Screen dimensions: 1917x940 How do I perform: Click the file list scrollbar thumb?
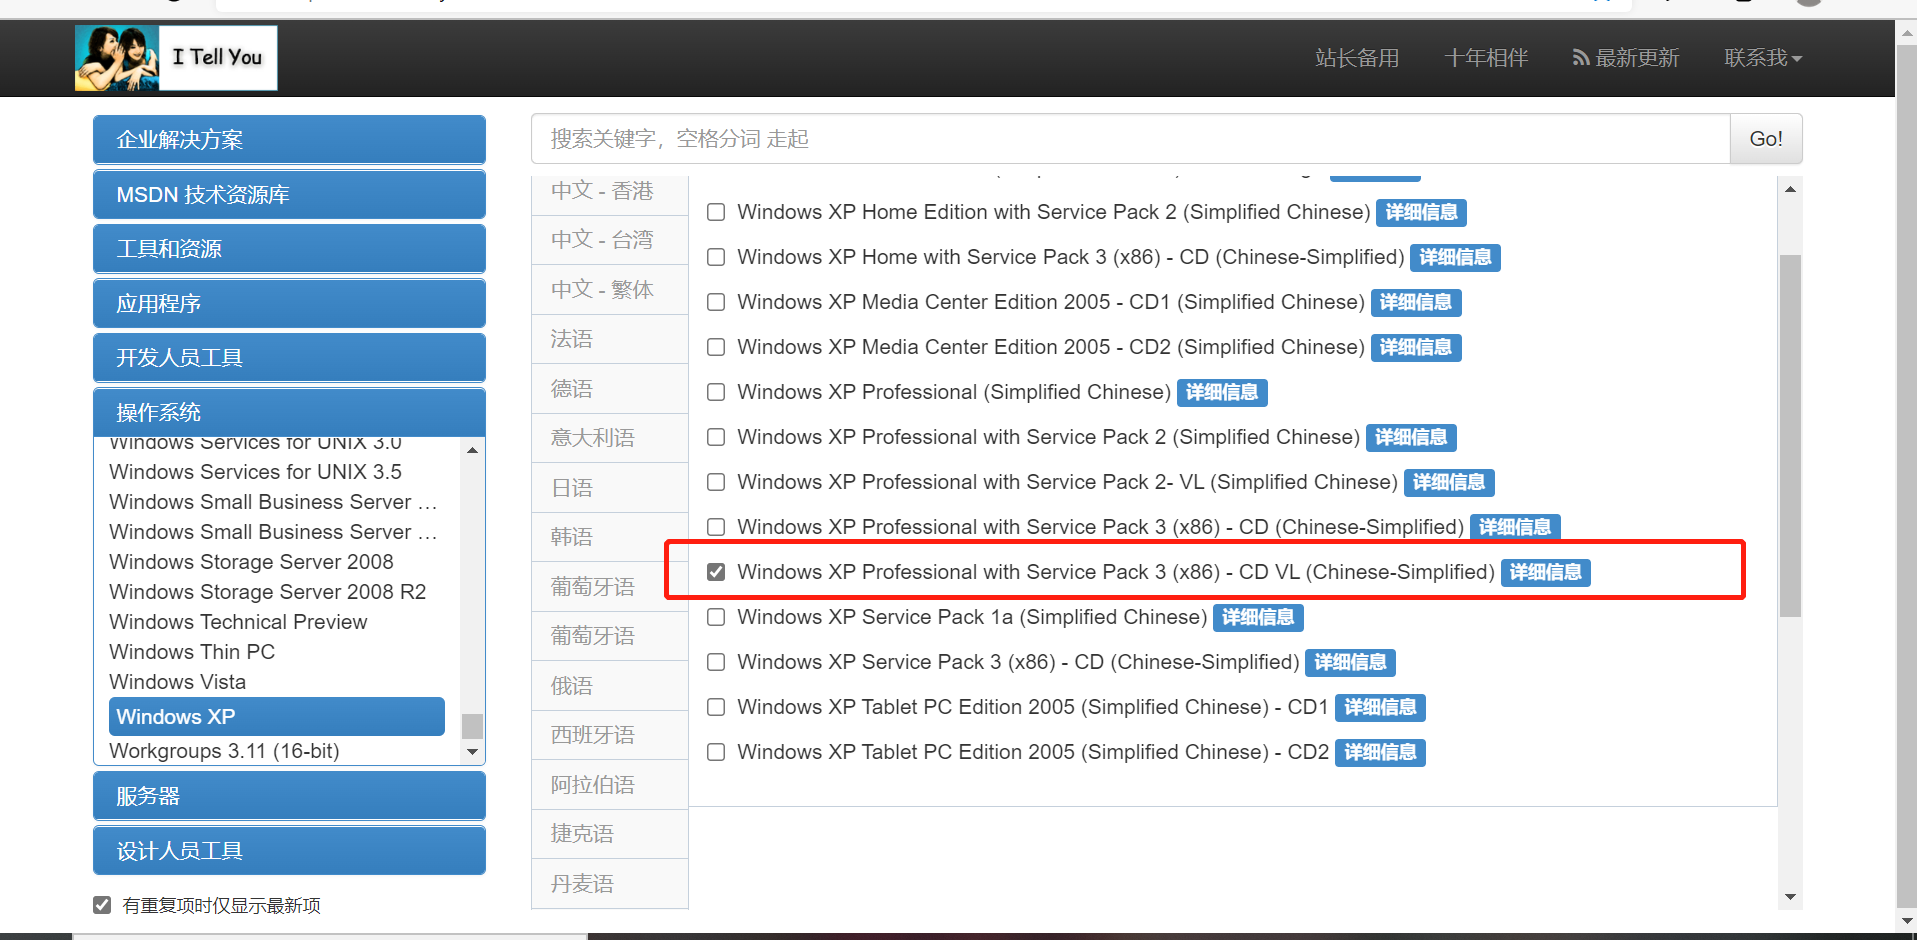1790,436
